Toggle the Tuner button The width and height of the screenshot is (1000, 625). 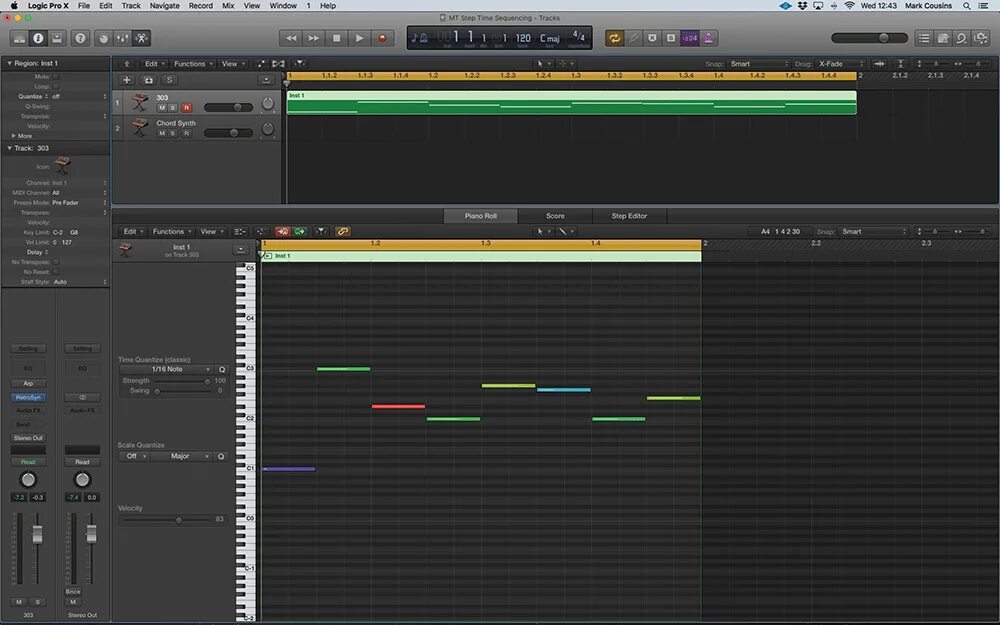pyautogui.click(x=633, y=38)
